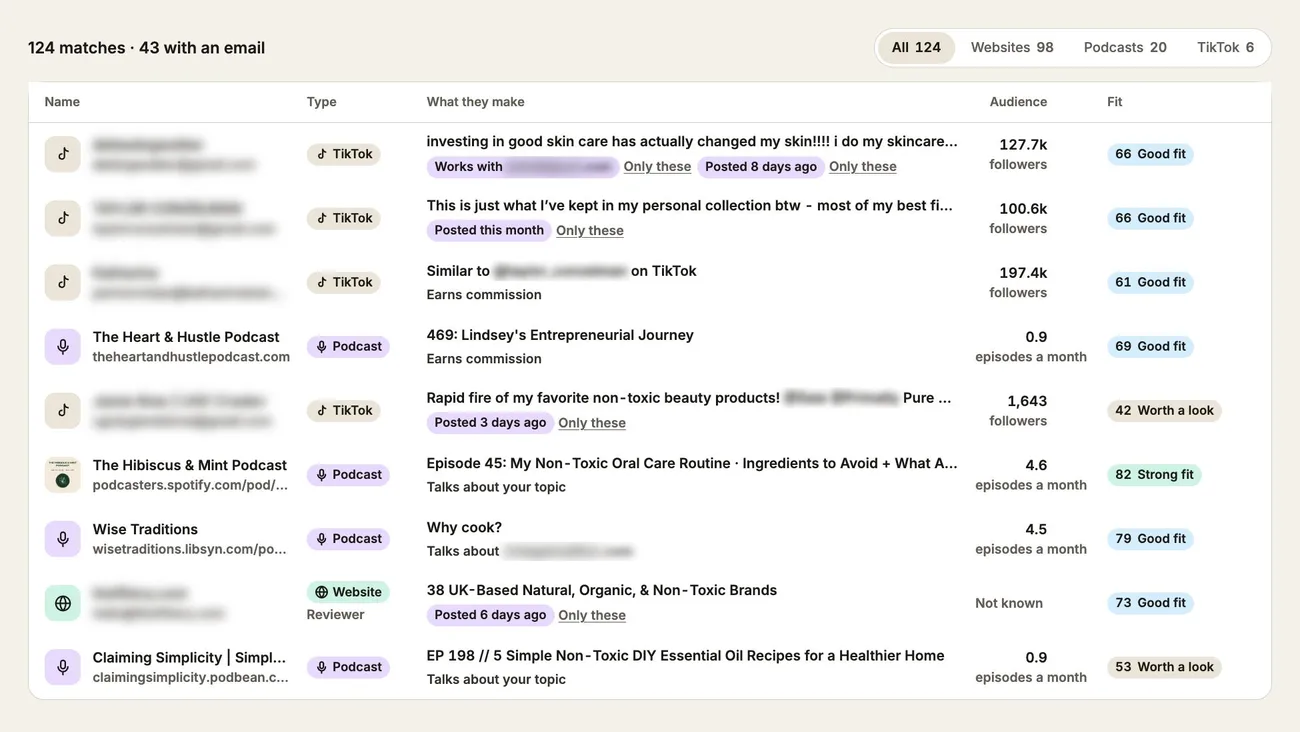Image resolution: width=1300 pixels, height=732 pixels.
Task: Click Only these next to Posted 8 days ago
Action: point(862,167)
